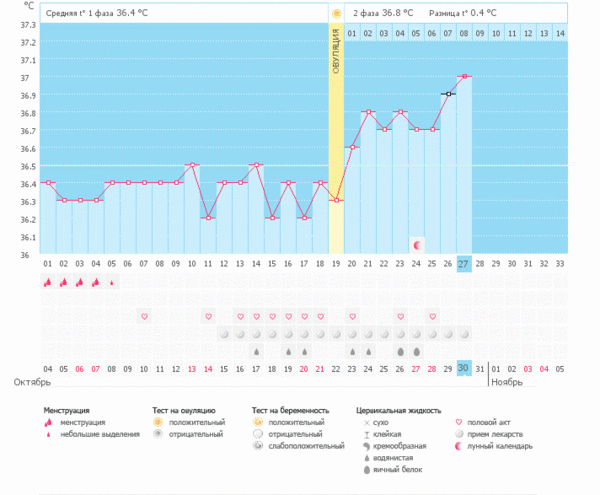Click the medication pill icon on day 12
600x495 pixels.
point(224,334)
